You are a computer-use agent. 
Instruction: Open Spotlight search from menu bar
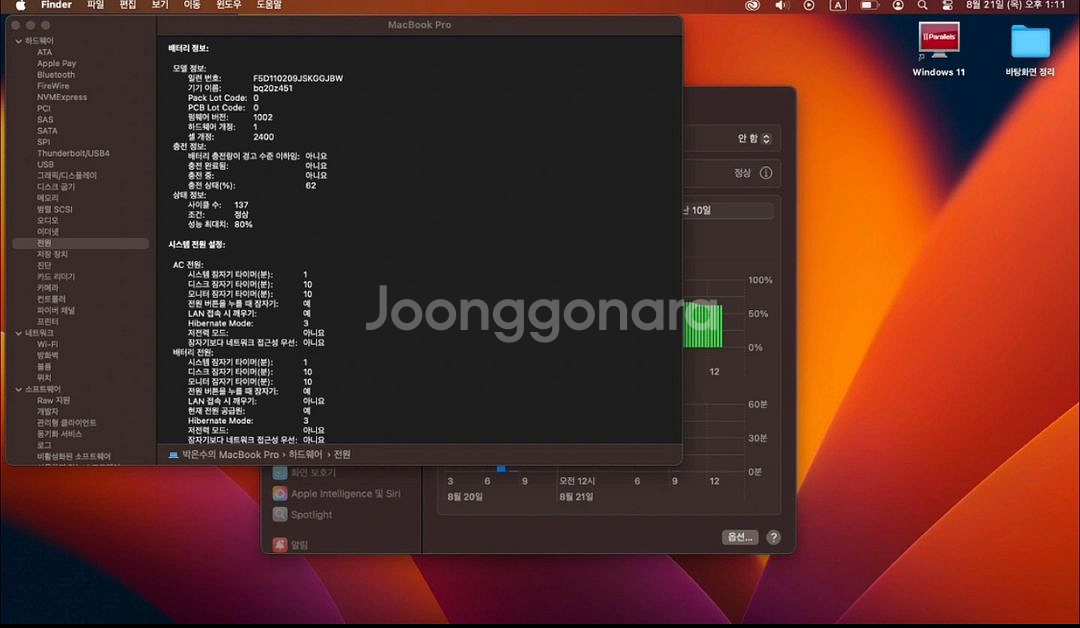pyautogui.click(x=922, y=5)
